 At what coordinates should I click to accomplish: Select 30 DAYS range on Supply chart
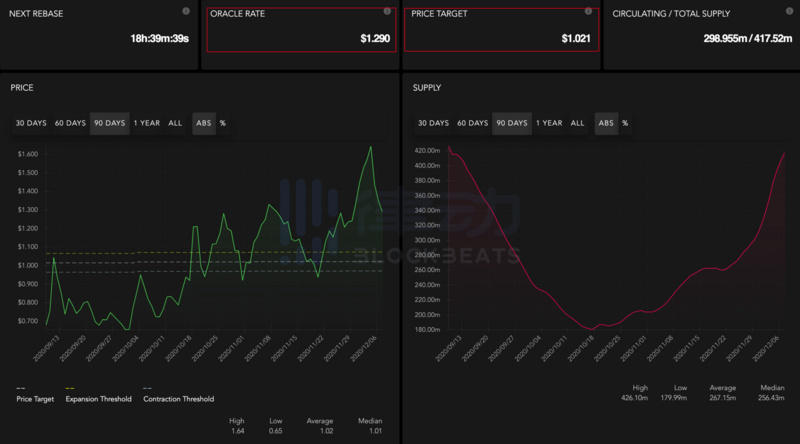pos(432,123)
